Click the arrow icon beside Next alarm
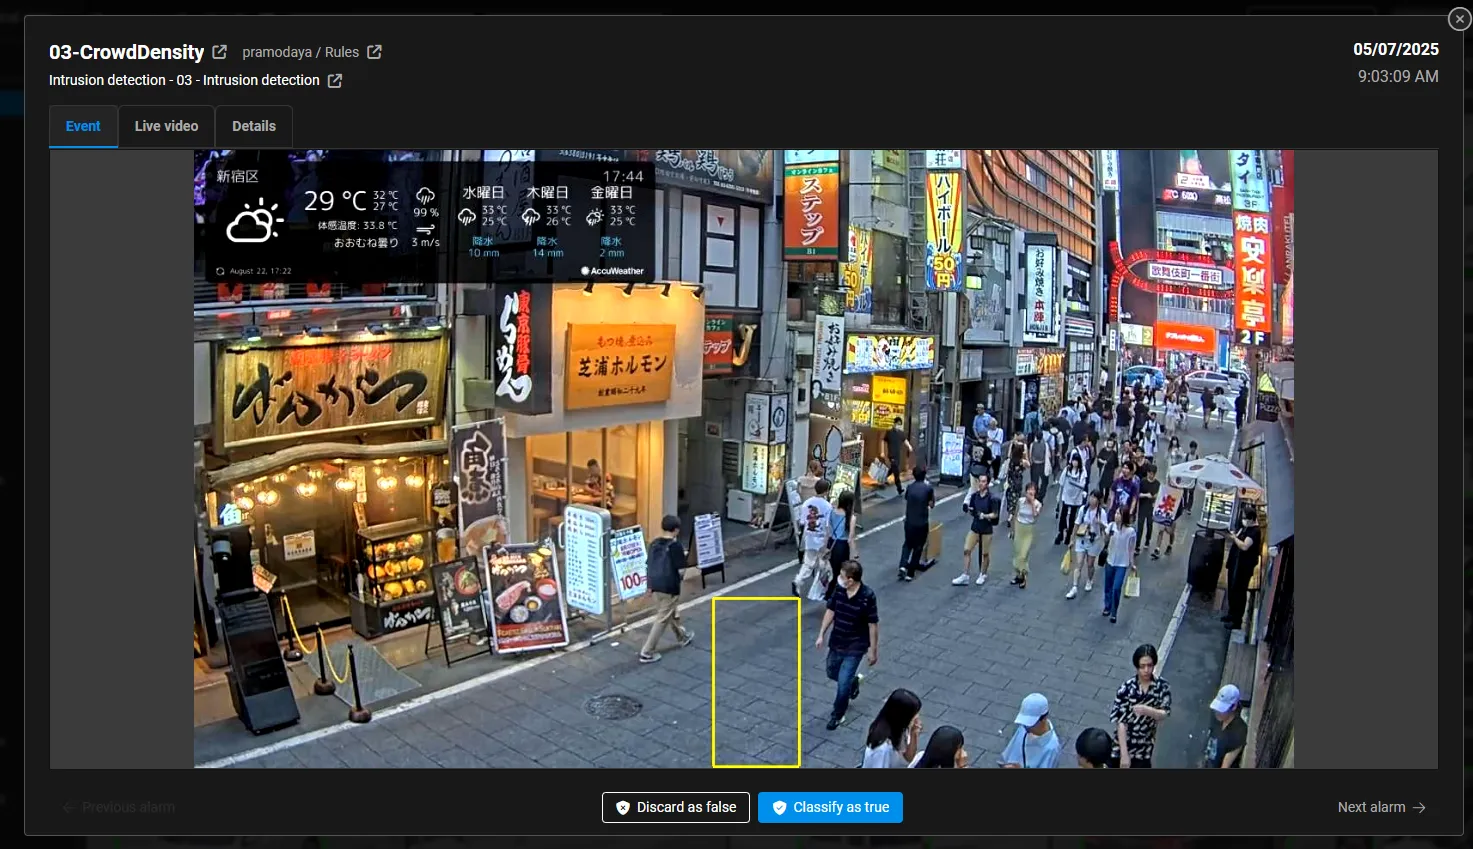This screenshot has height=849, width=1473. coord(1419,807)
